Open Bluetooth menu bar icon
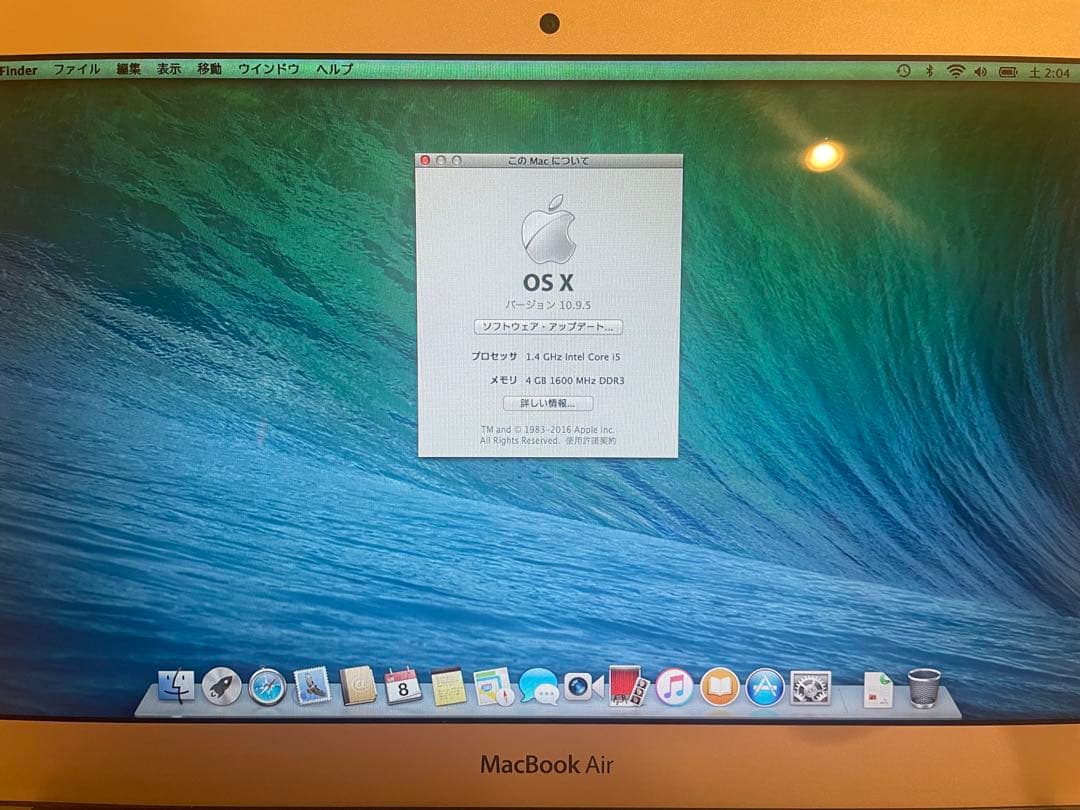 coord(929,71)
